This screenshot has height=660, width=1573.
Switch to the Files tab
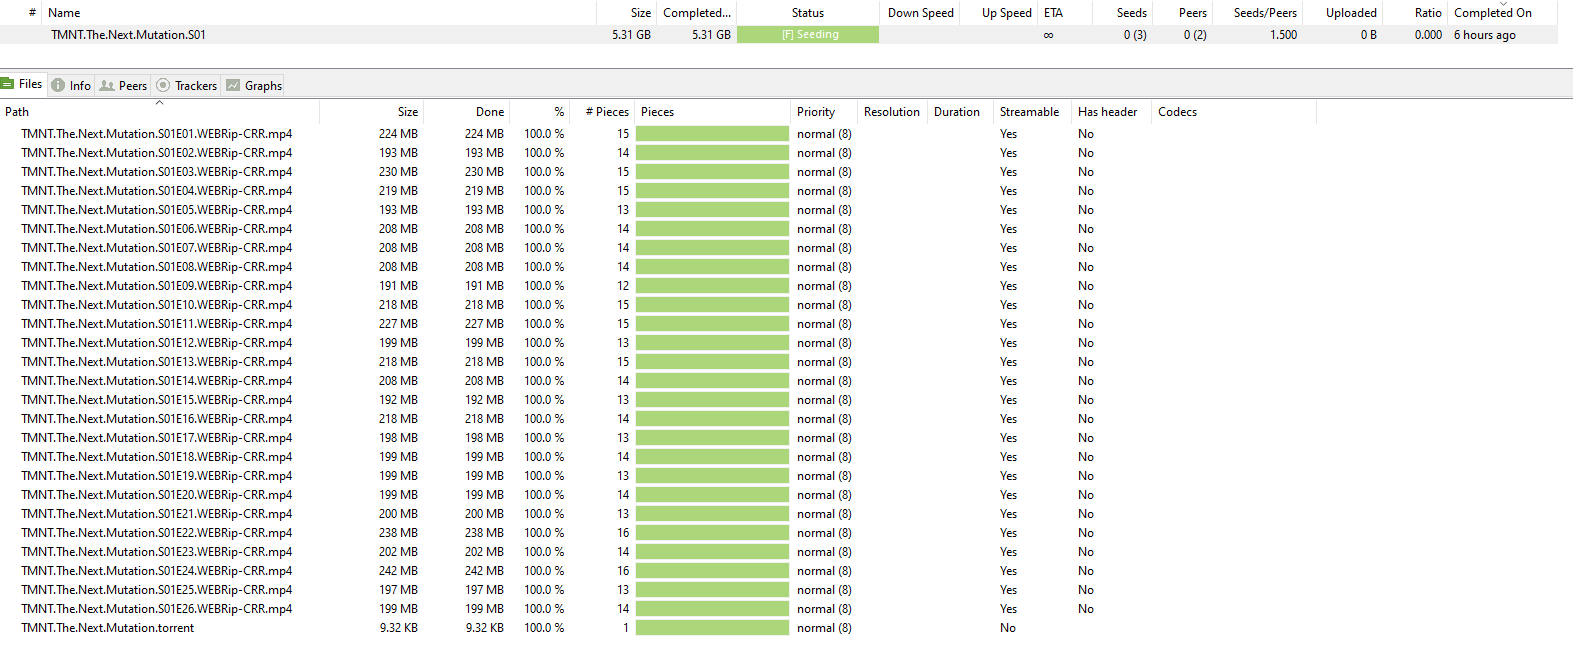tap(22, 84)
